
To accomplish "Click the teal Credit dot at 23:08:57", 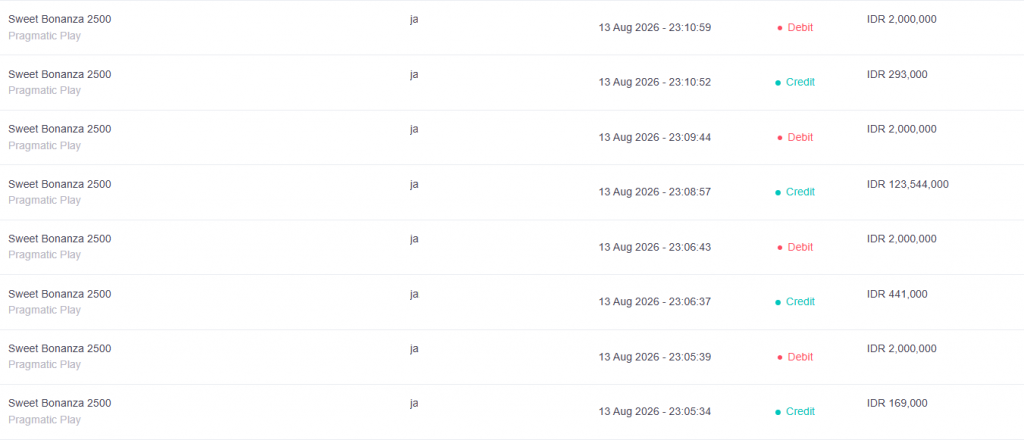I will pyautogui.click(x=778, y=193).
